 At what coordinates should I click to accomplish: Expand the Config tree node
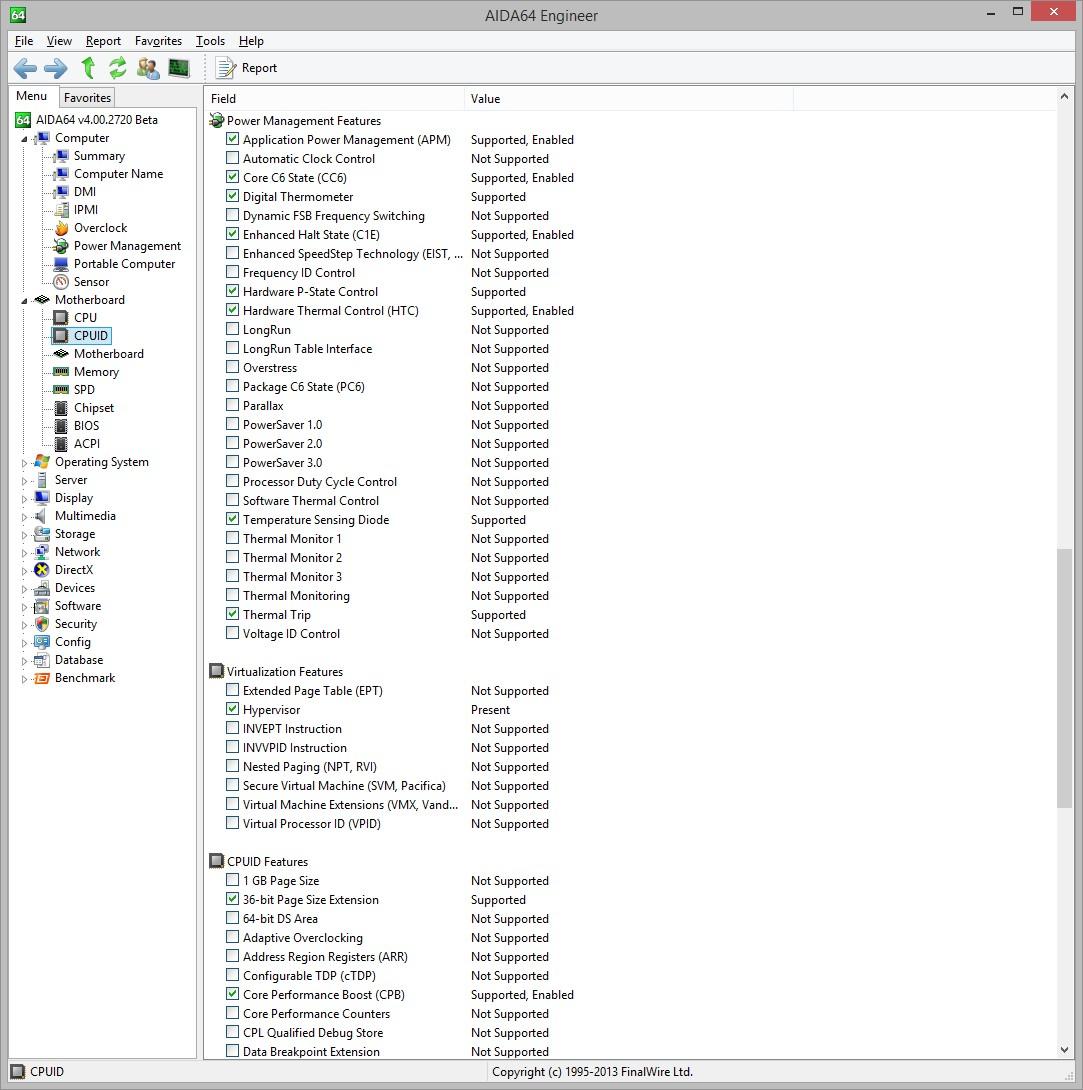pos(24,643)
